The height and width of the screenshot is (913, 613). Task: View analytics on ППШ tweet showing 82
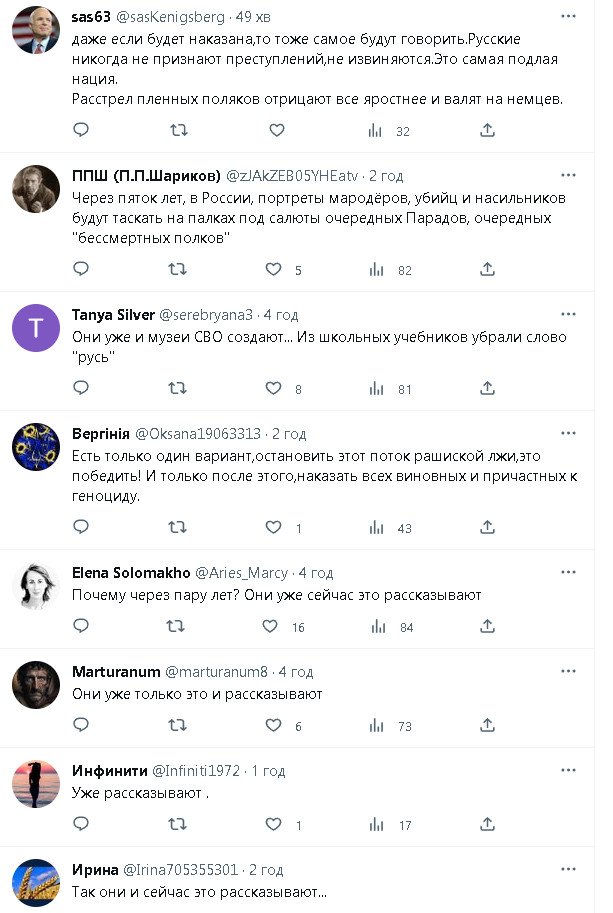[377, 269]
